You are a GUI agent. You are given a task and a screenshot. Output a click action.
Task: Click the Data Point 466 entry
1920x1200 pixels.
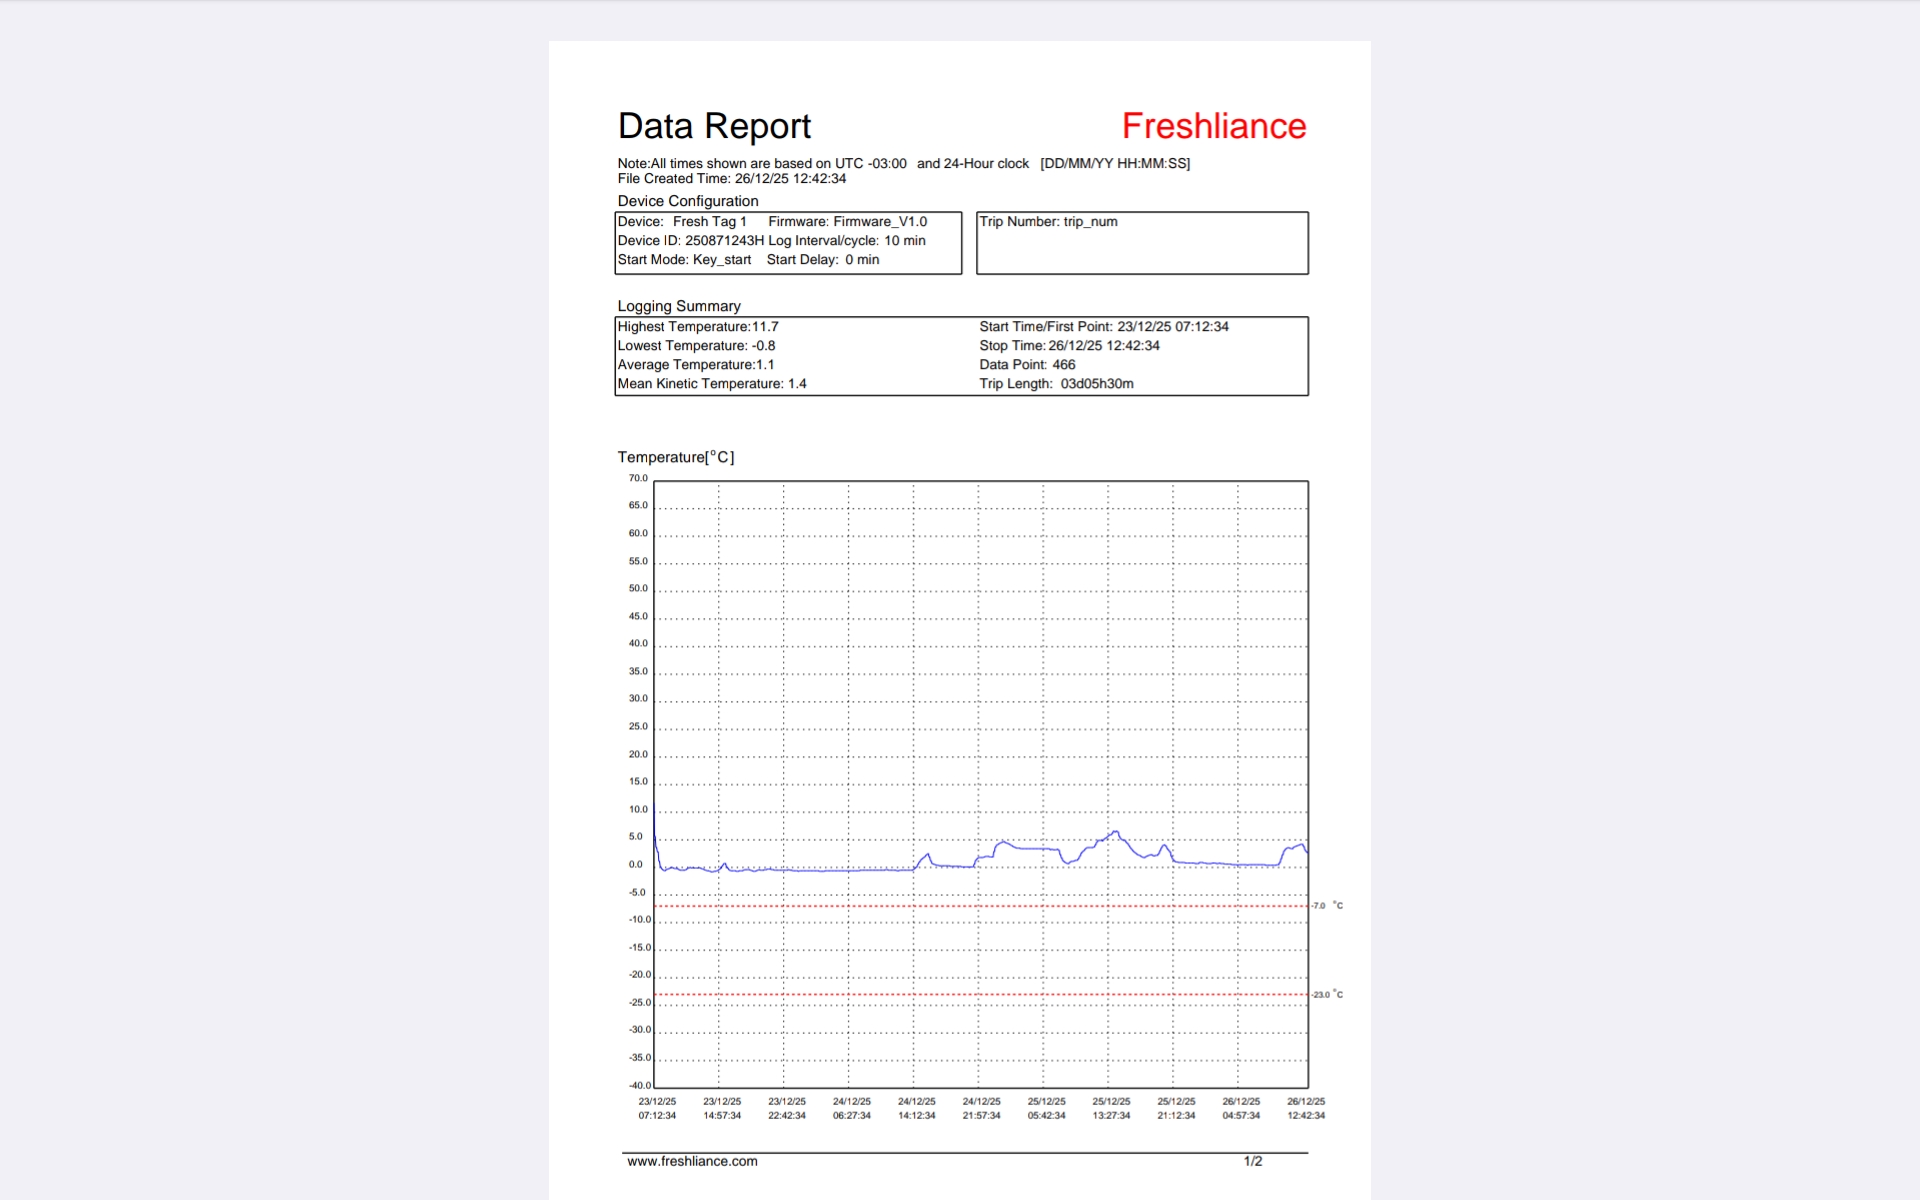[1027, 365]
